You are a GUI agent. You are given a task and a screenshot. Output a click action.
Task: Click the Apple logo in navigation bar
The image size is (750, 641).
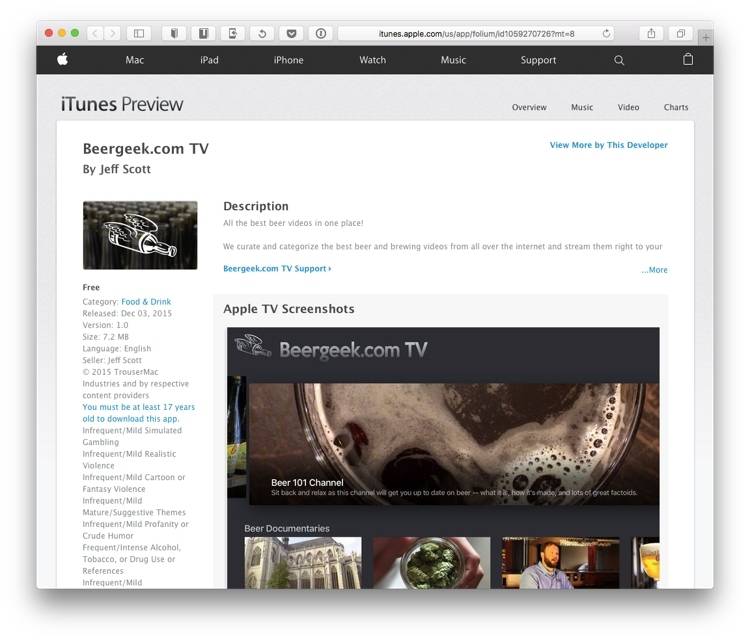pyautogui.click(x=63, y=59)
